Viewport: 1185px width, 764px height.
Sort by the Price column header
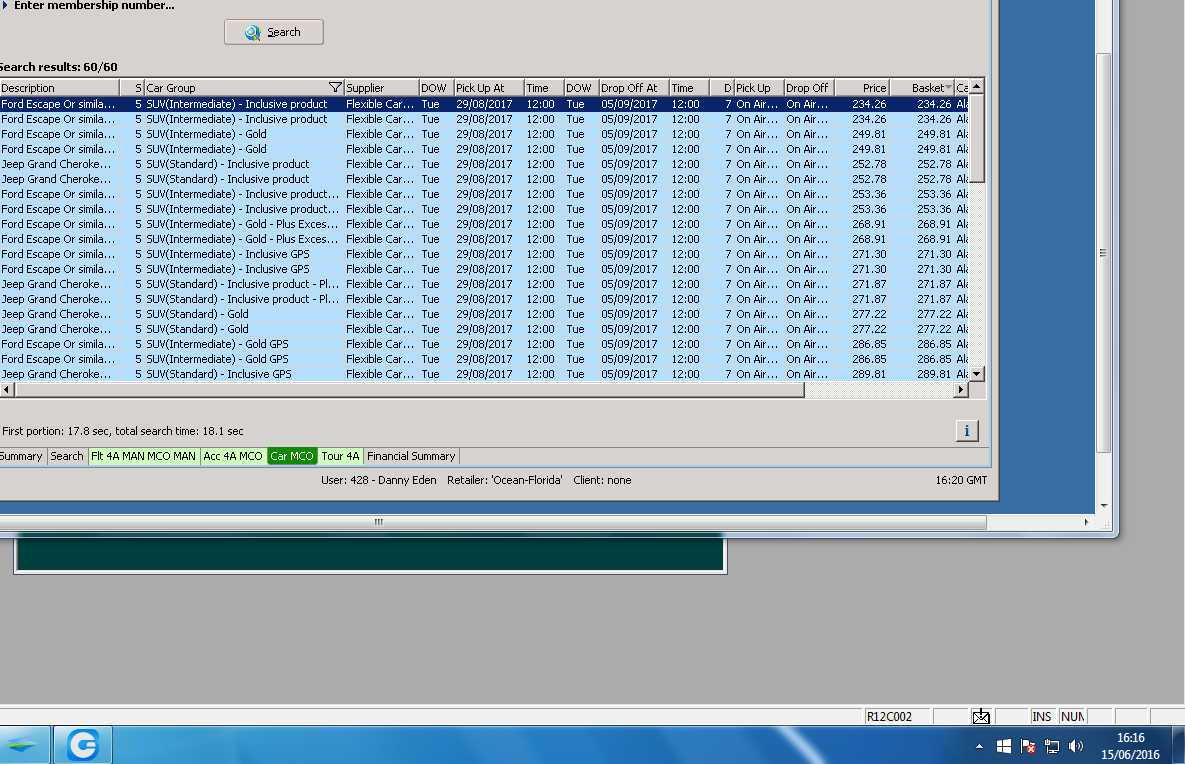(x=862, y=88)
